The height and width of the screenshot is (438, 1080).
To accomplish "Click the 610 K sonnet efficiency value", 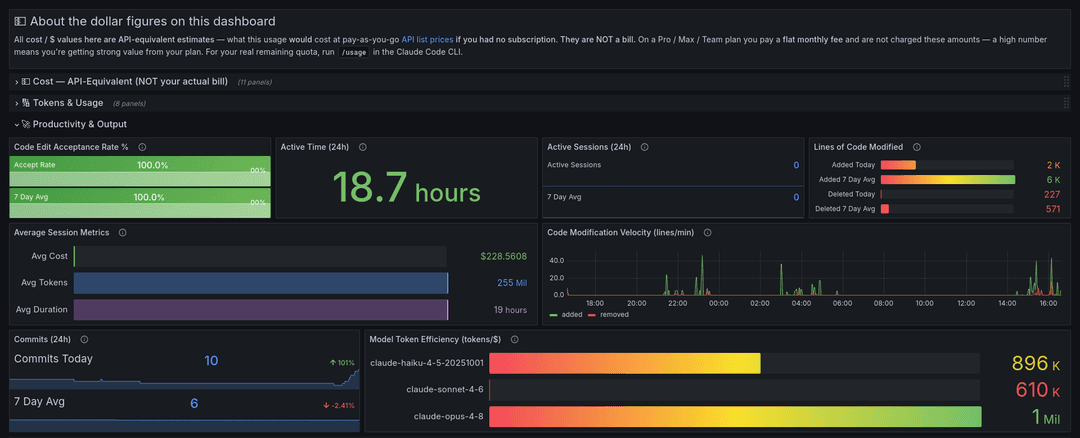I will click(1037, 390).
